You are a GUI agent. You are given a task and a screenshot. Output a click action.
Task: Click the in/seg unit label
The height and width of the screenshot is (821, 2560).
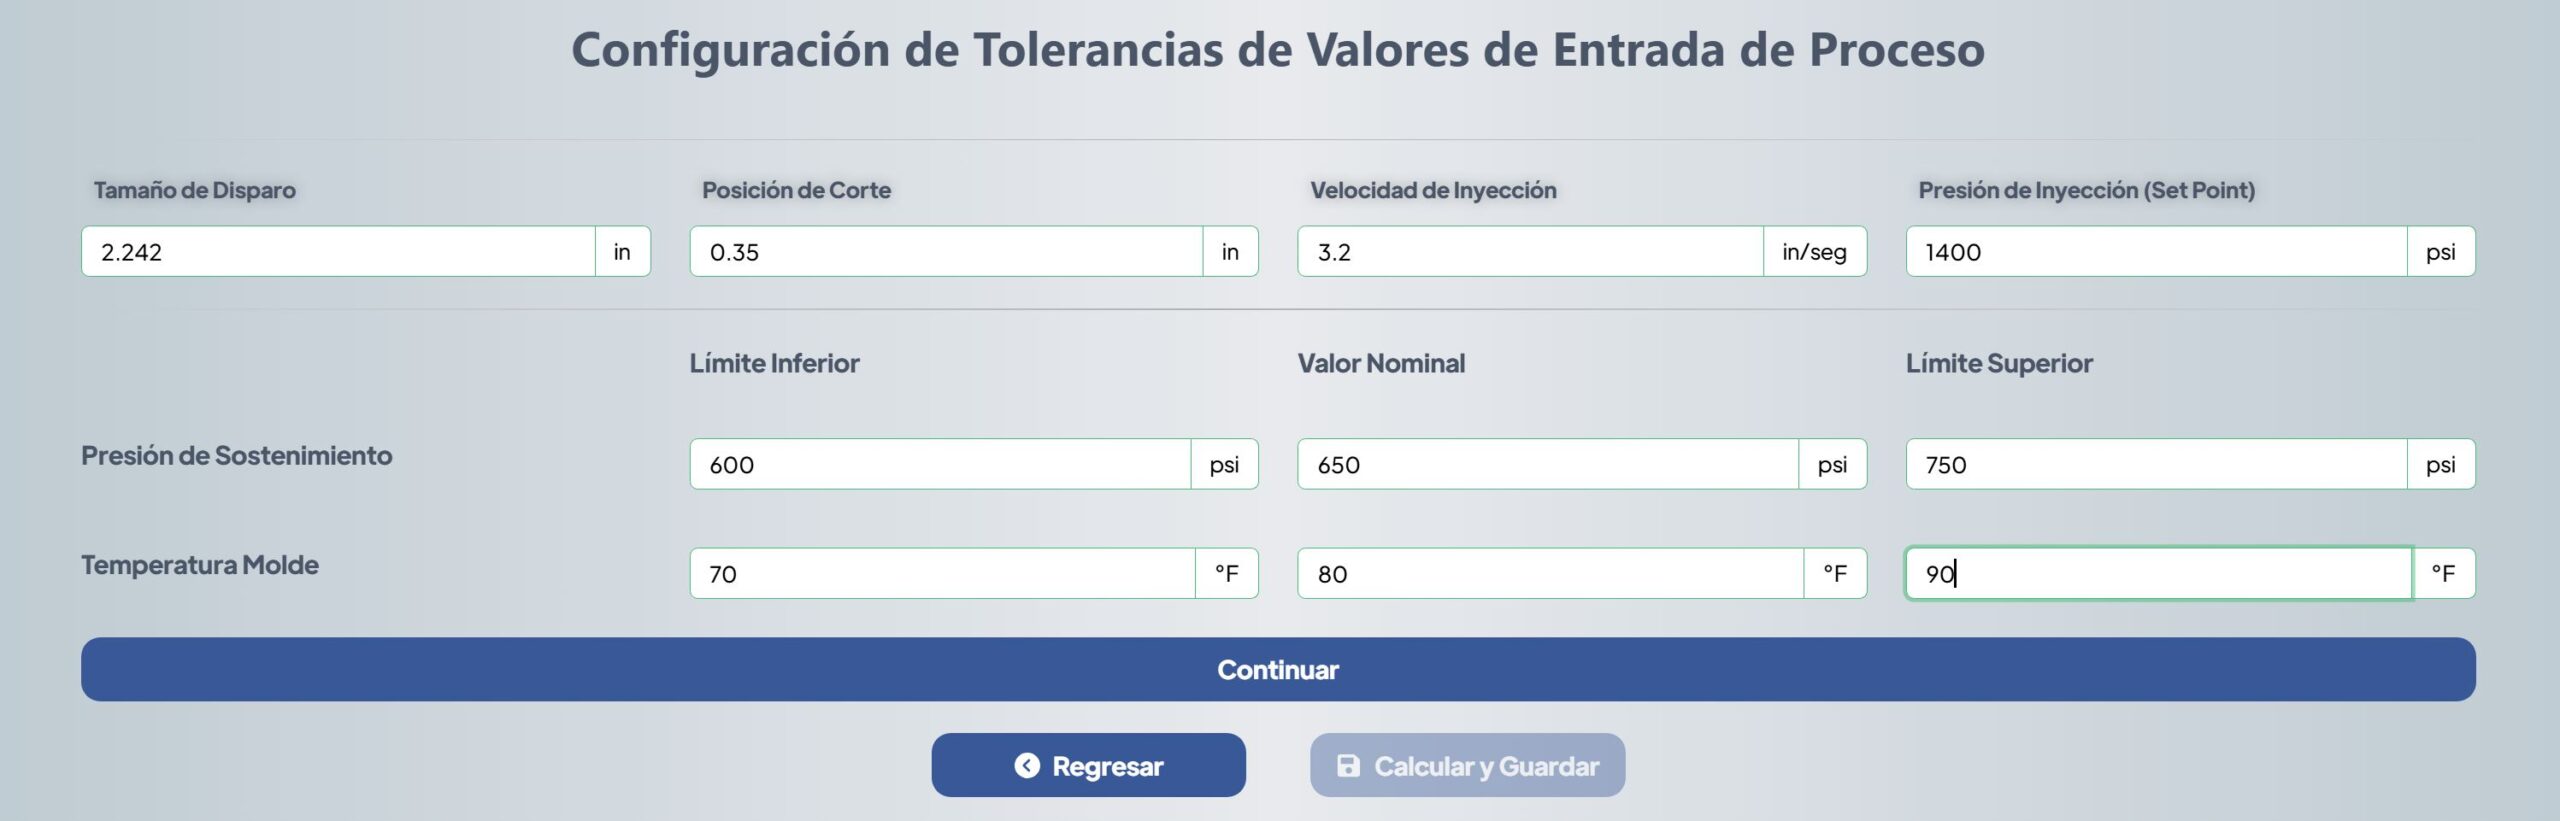1814,252
